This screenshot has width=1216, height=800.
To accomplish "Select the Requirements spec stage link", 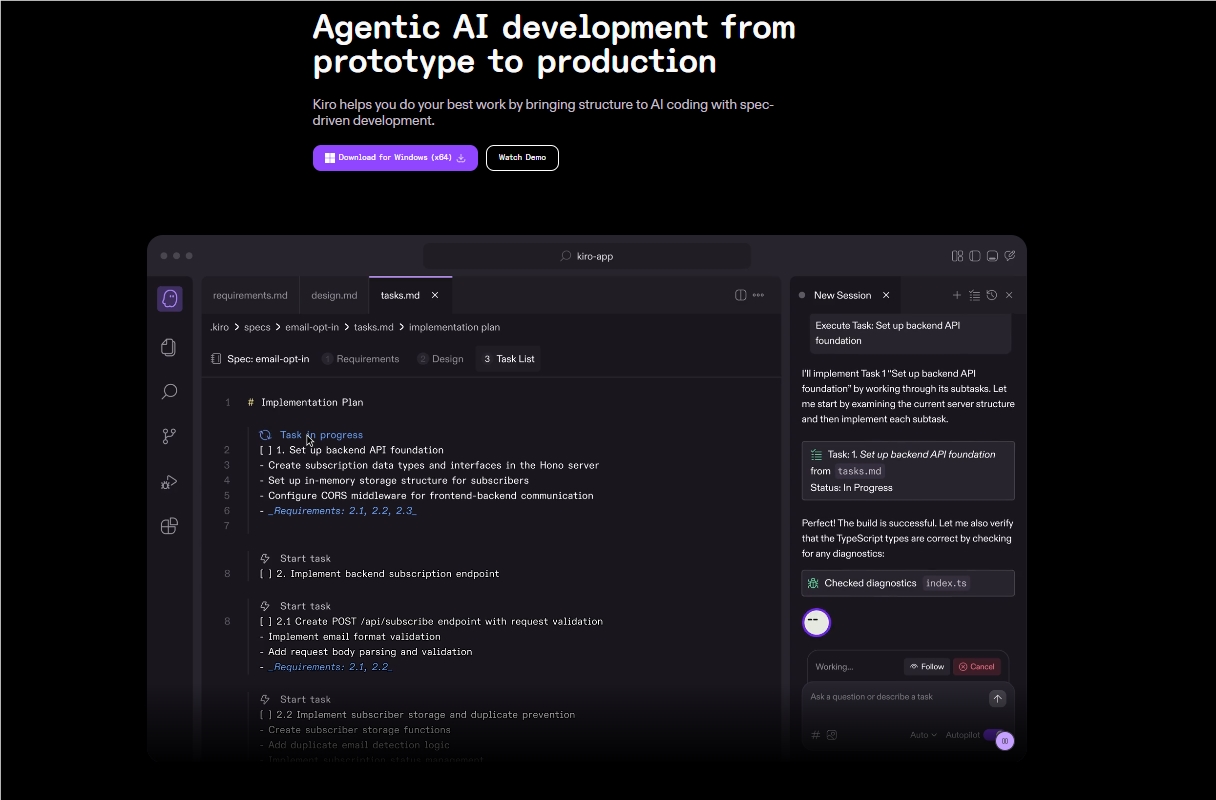I will coord(368,358).
